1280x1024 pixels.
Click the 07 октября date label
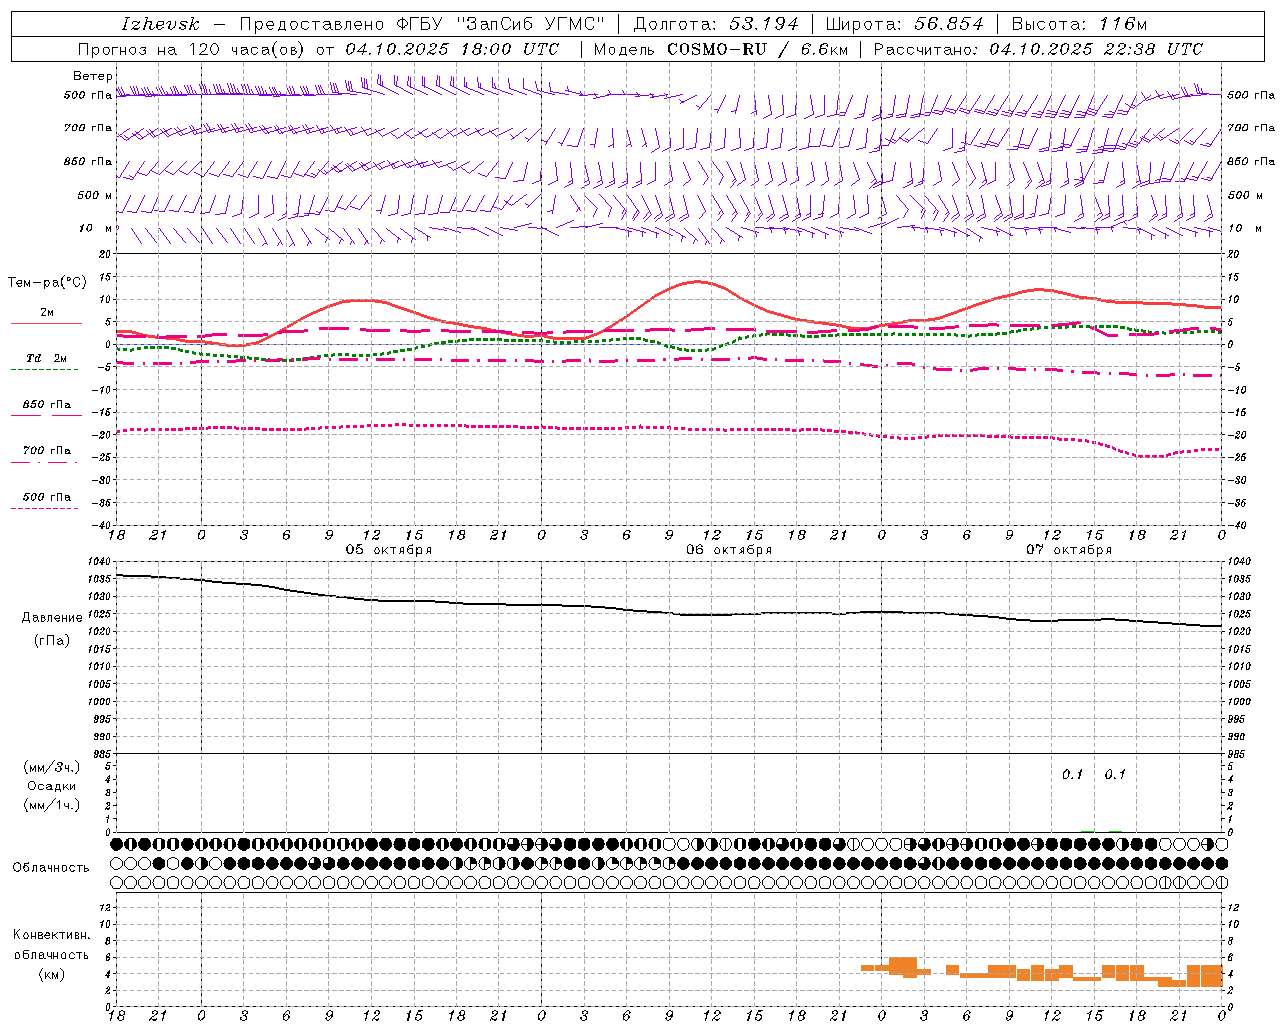click(1069, 549)
